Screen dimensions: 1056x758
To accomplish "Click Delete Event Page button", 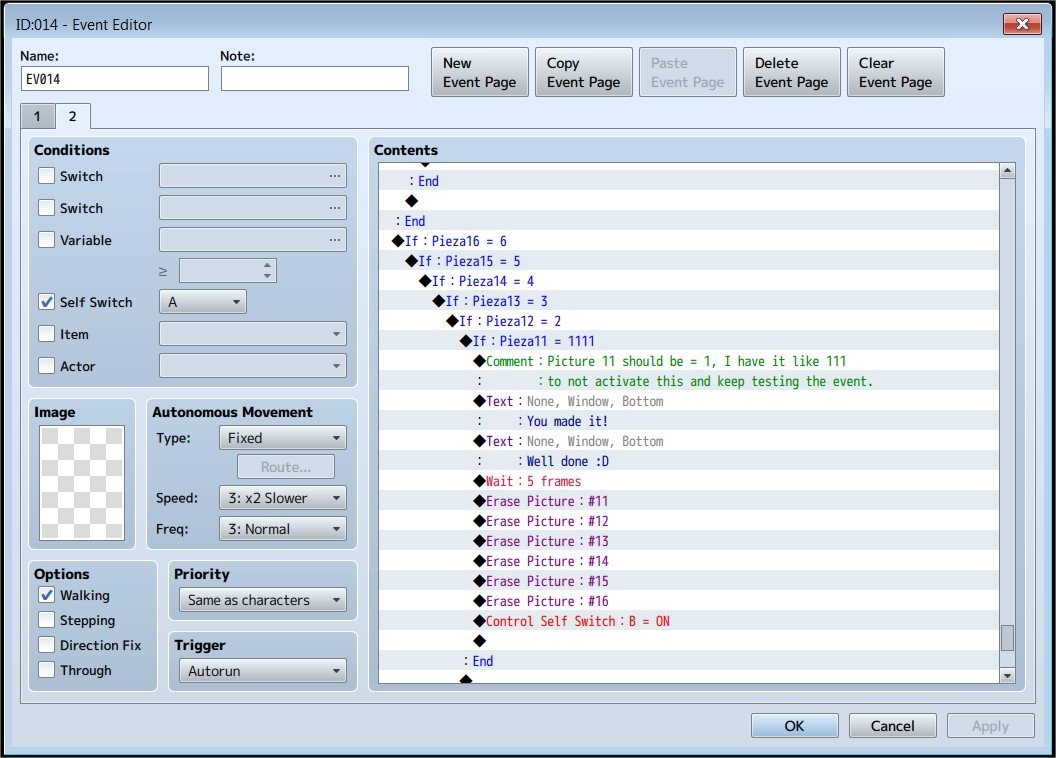I will tap(791, 72).
